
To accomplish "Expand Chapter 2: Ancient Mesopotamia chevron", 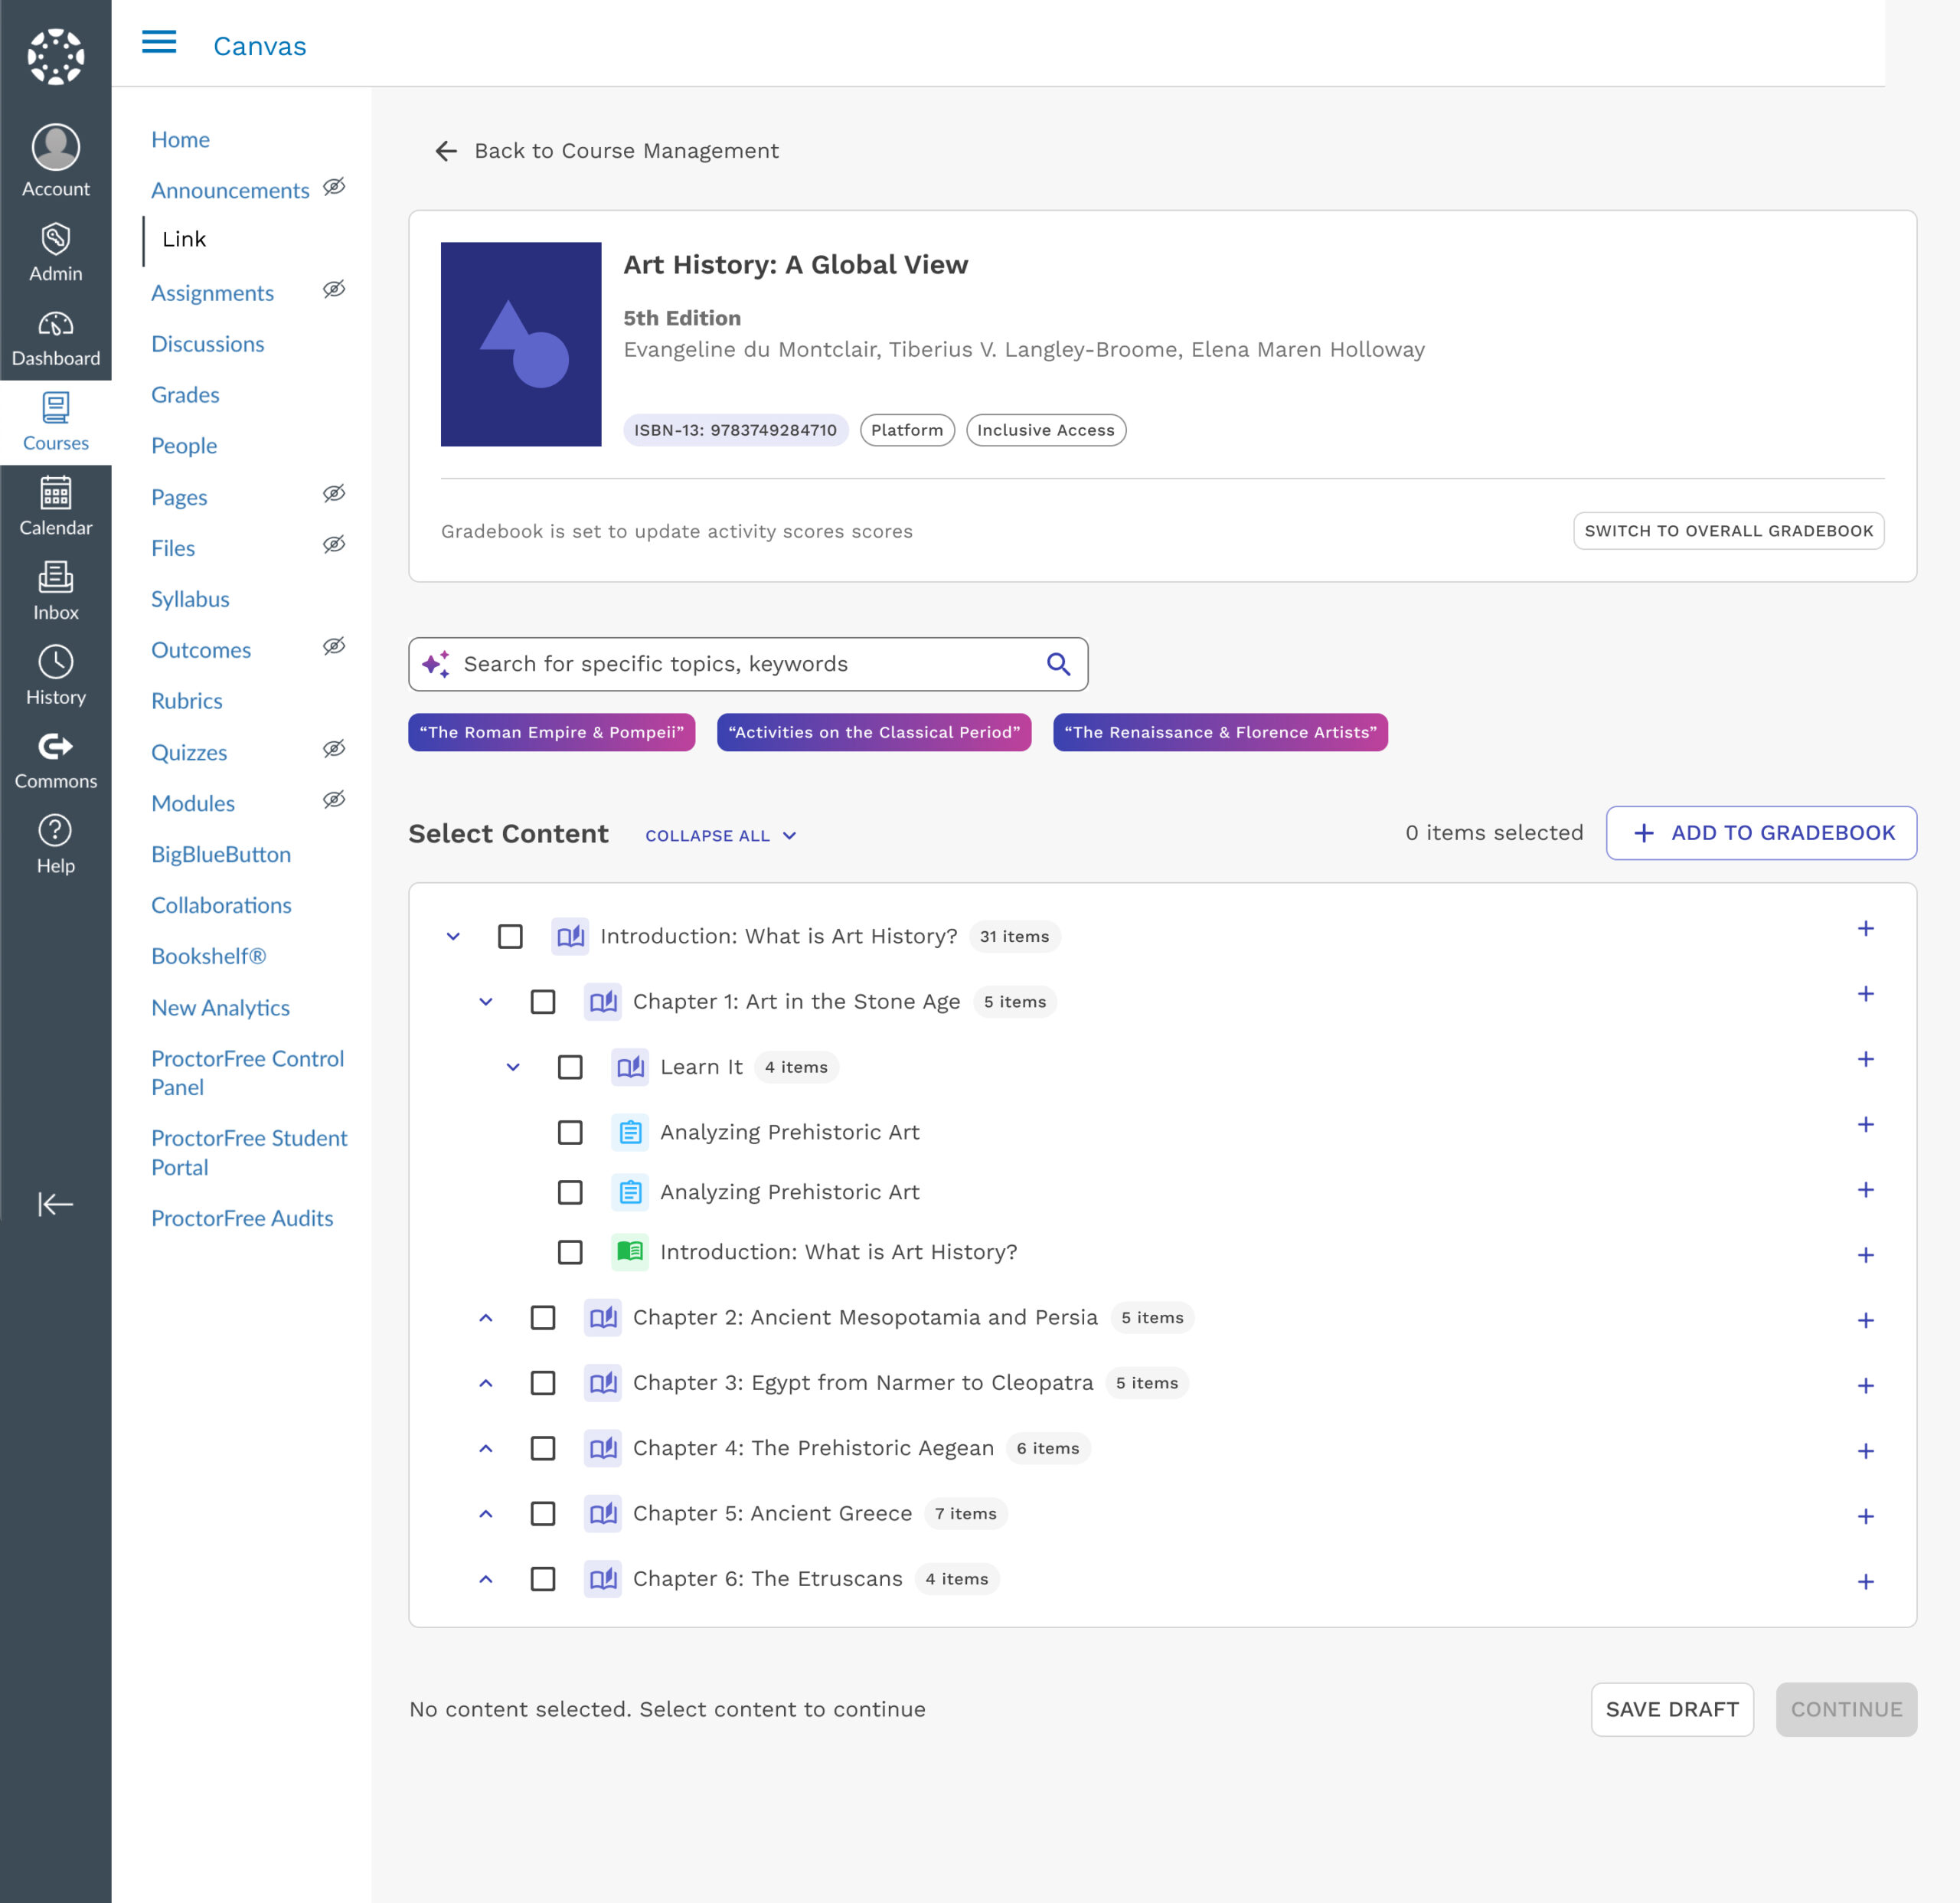I will (x=486, y=1318).
